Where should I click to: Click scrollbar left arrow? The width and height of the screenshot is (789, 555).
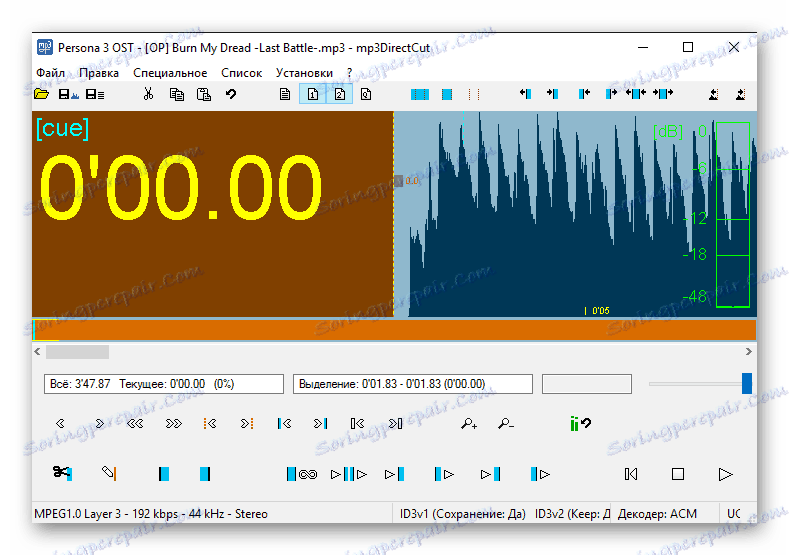37,352
